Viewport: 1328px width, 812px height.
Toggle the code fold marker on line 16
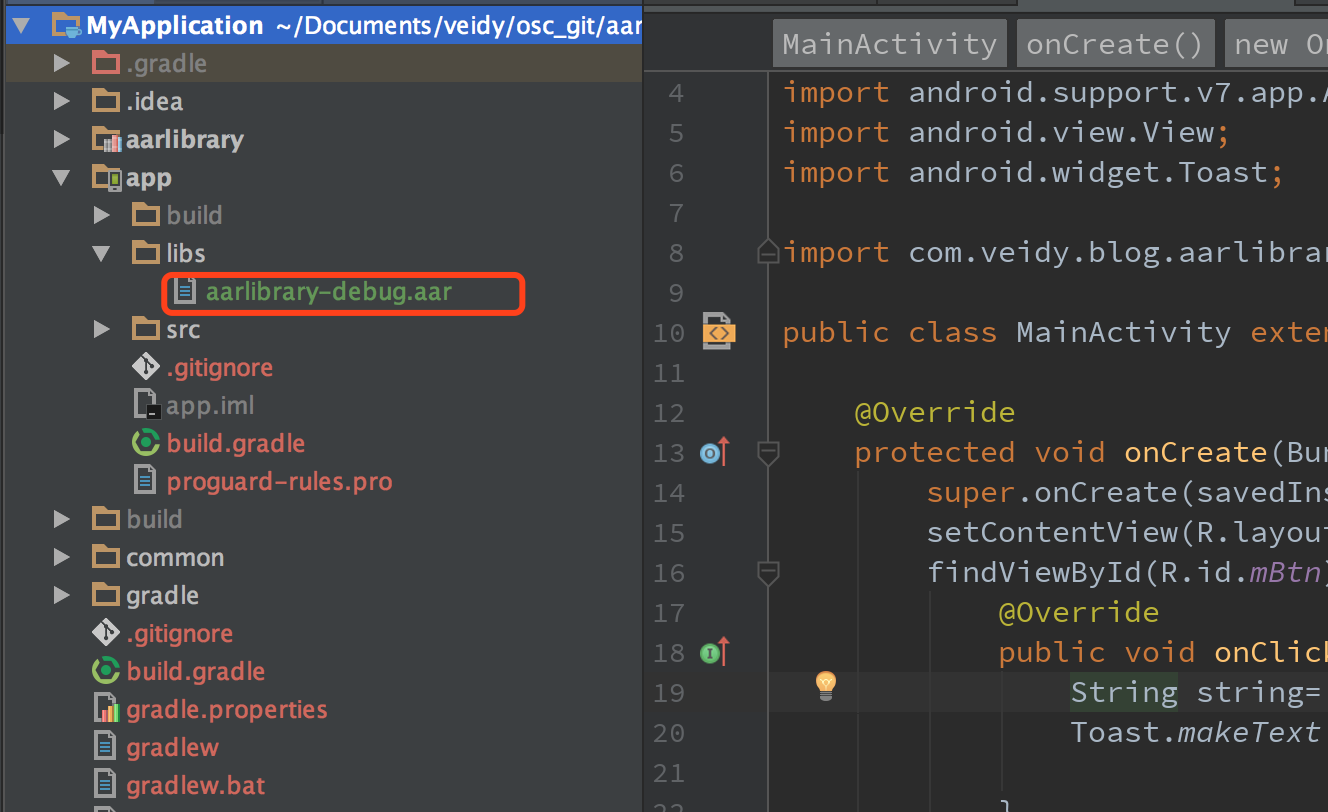coord(768,573)
